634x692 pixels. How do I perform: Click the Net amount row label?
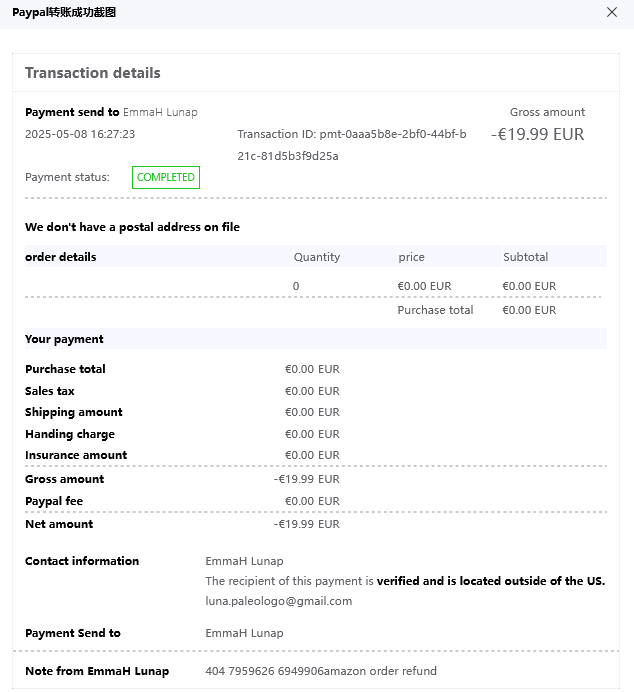click(x=59, y=524)
